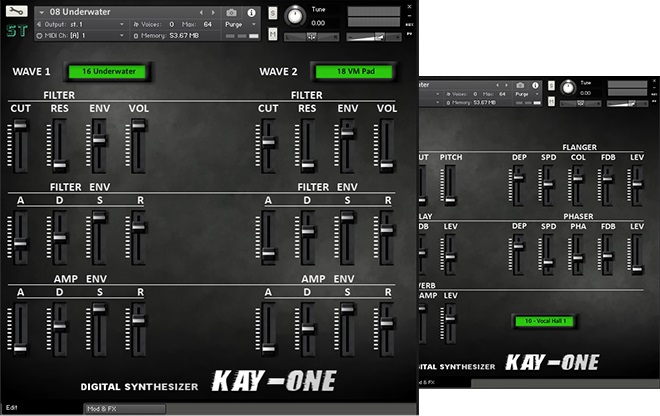Open the 10 - Vocal Hall 1 reverb selector
Viewport: 660px width, 416px height.
click(x=545, y=321)
